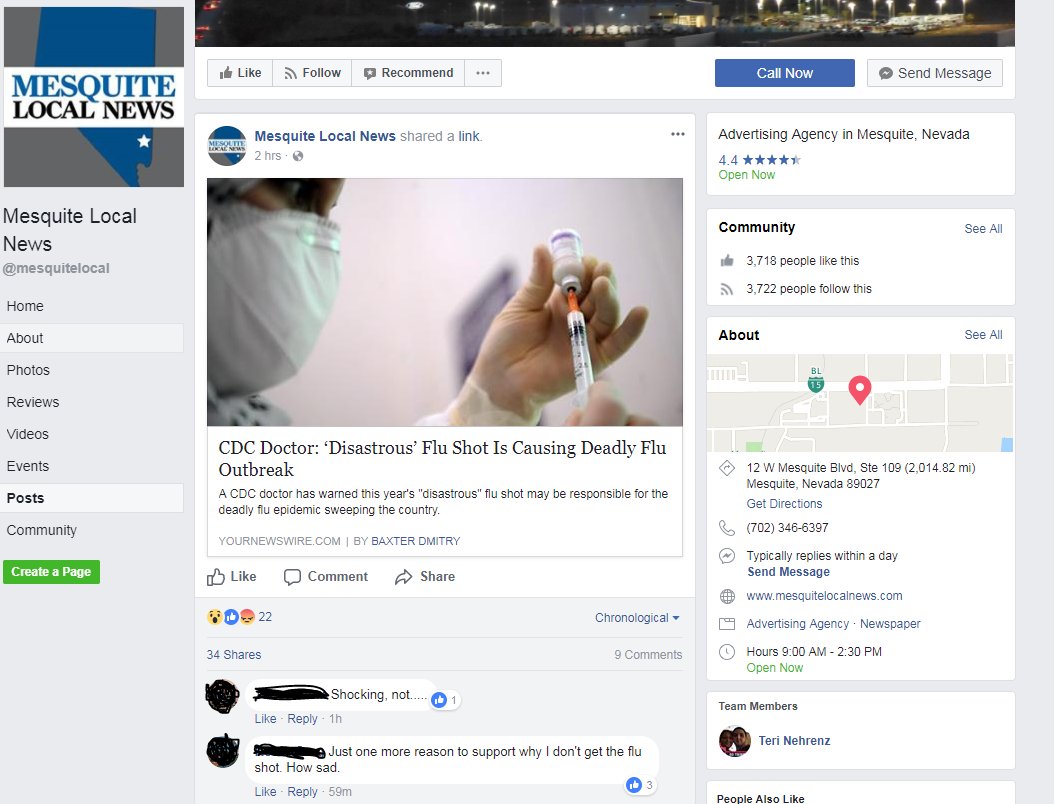This screenshot has width=1054, height=804.
Task: Click the red location pin on the map
Action: [860, 389]
